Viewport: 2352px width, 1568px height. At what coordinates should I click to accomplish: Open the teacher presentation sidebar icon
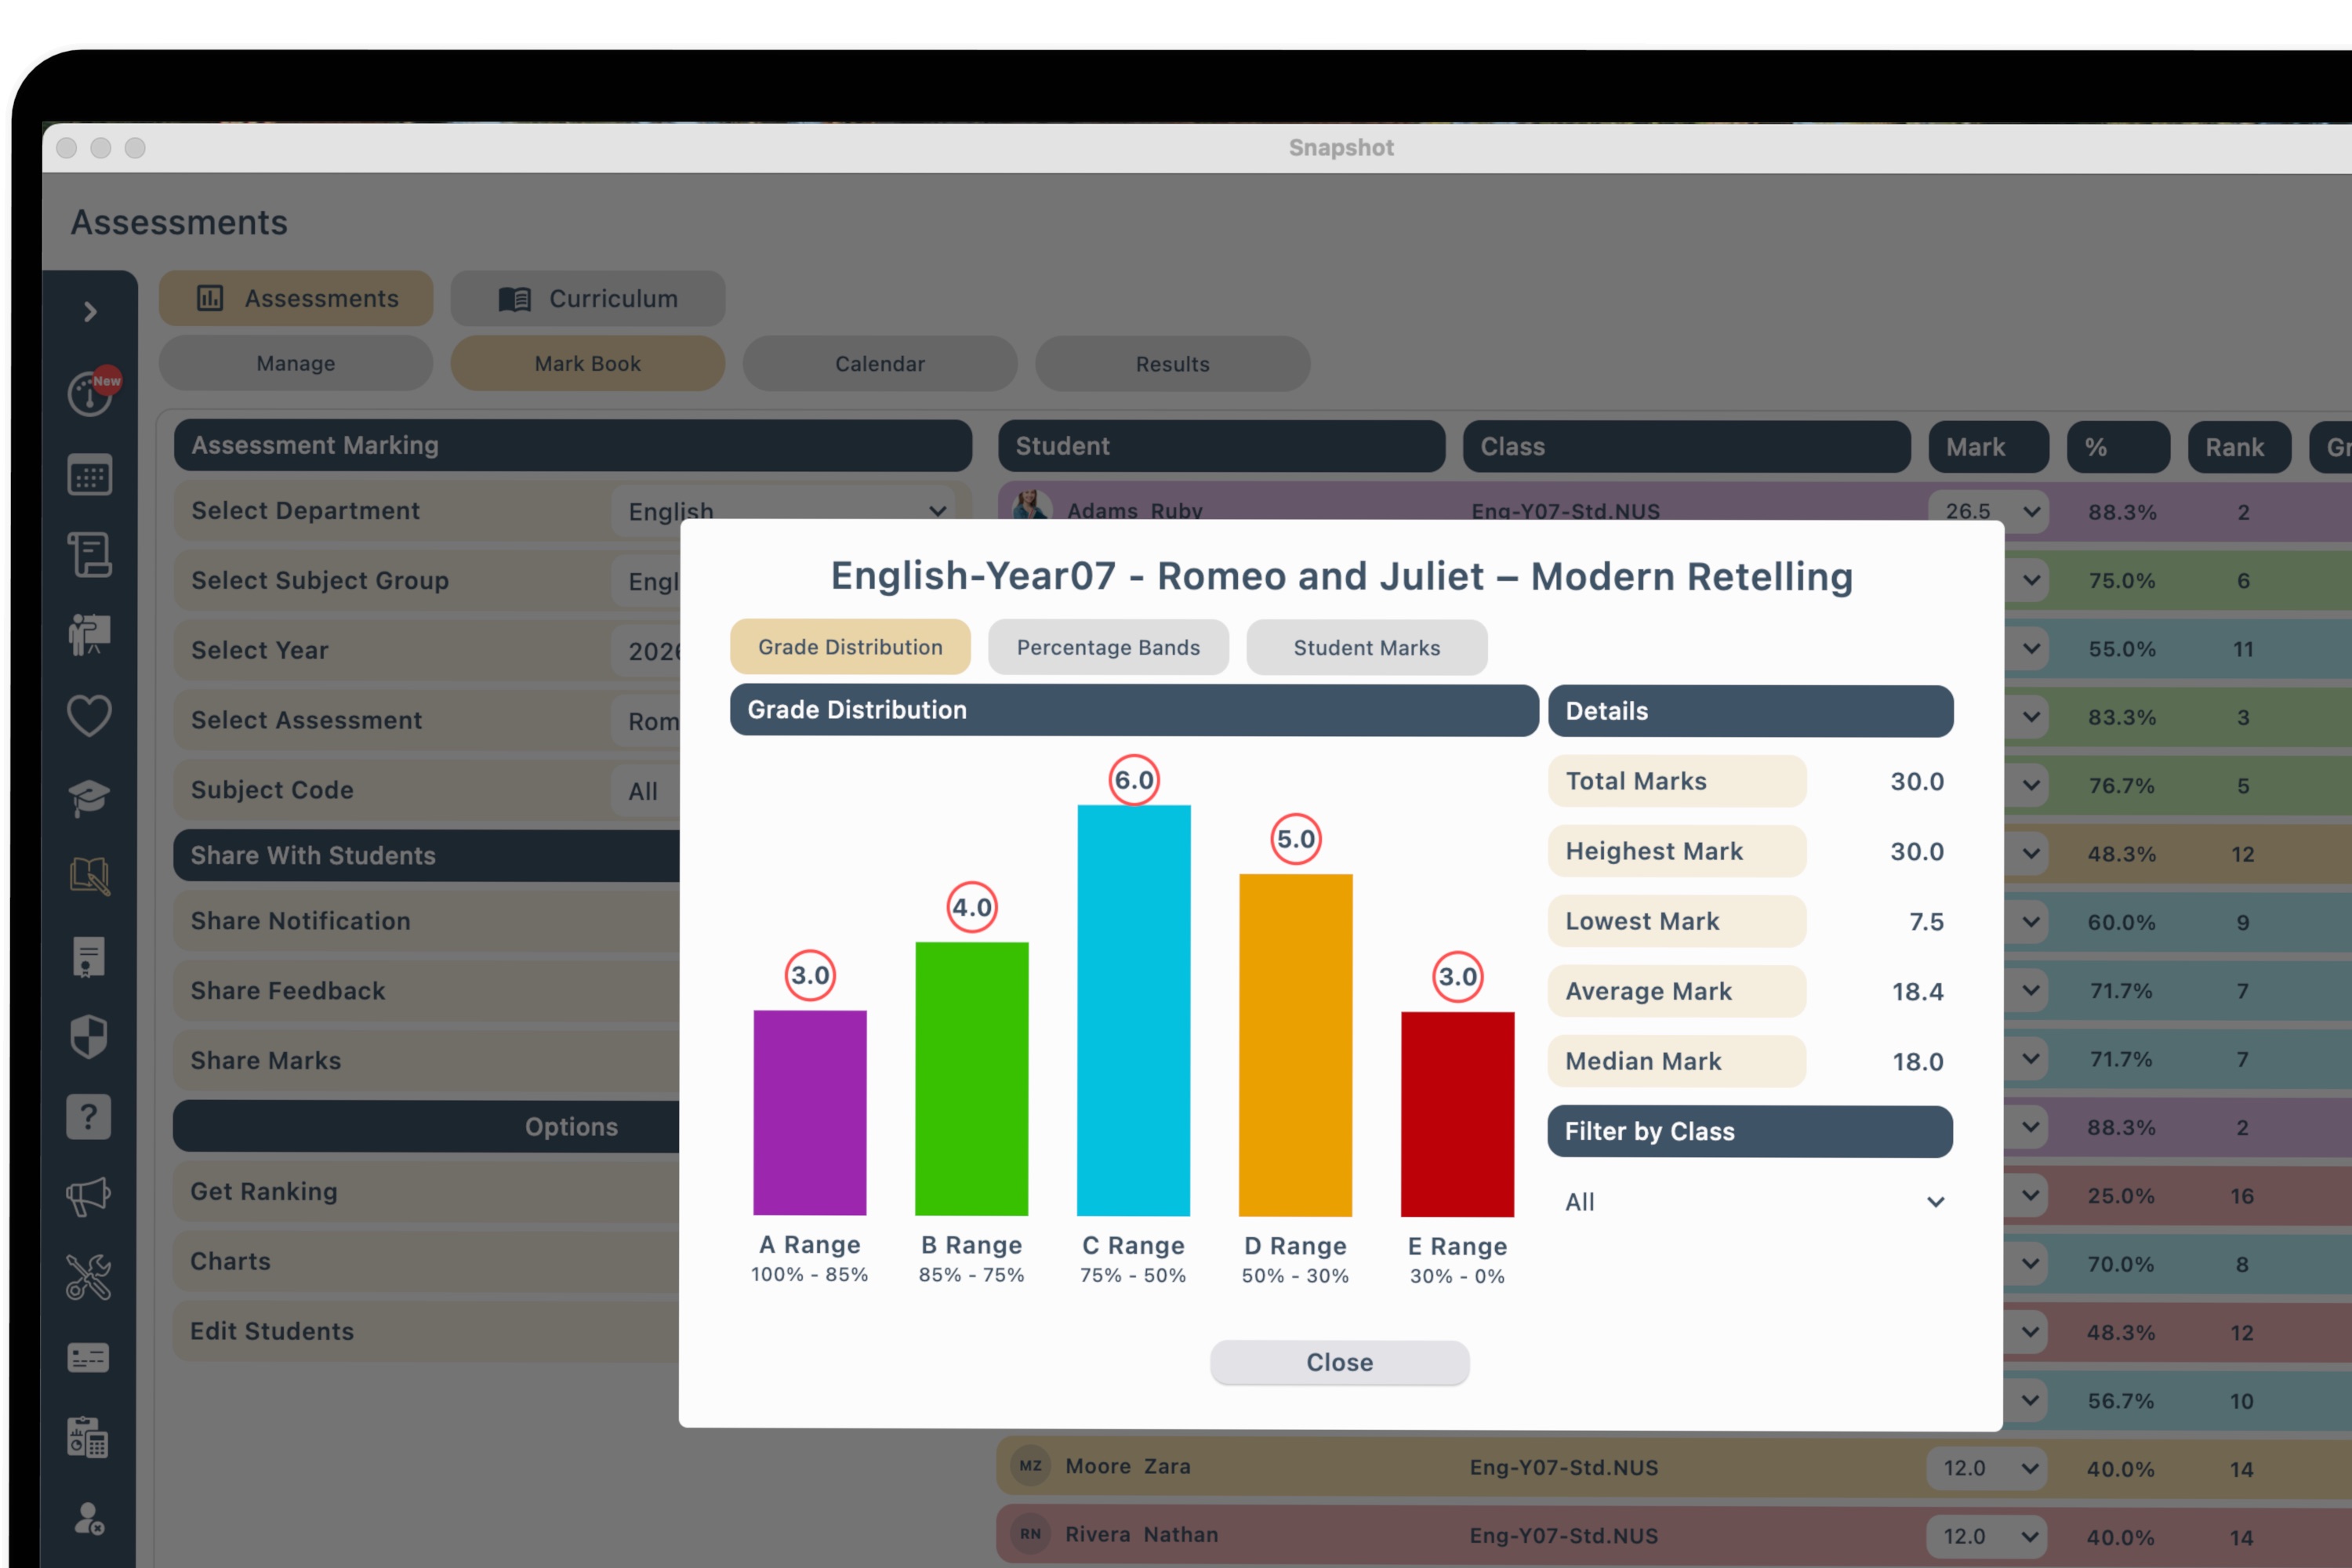[89, 634]
